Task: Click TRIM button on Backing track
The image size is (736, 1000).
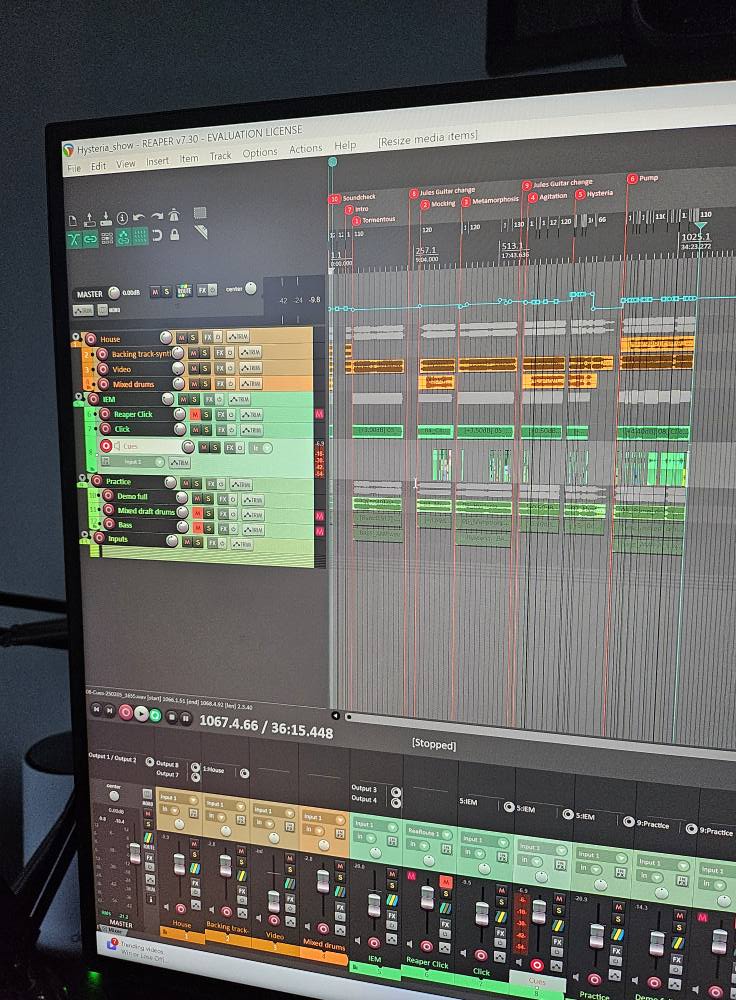Action: click(251, 352)
